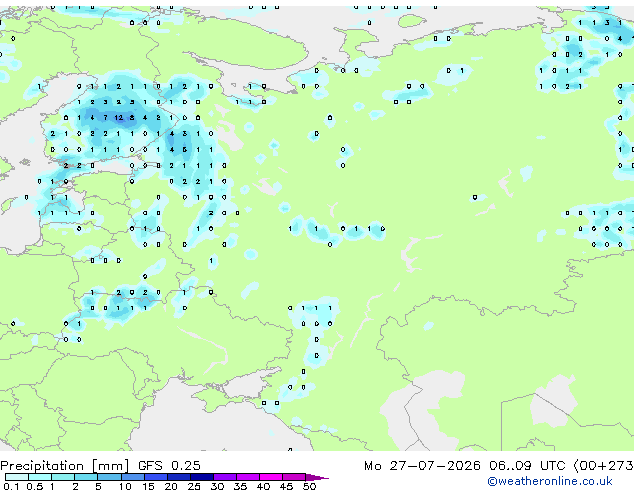Click the '06..09 UTC' time label

(526, 466)
